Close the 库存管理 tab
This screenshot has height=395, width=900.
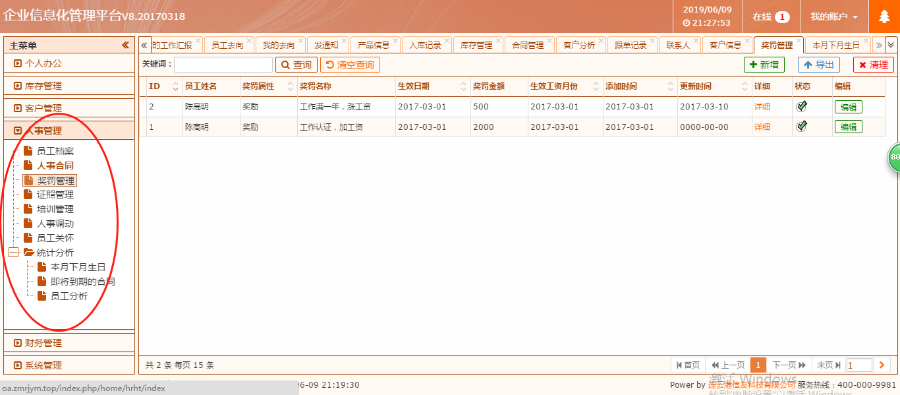click(x=498, y=41)
